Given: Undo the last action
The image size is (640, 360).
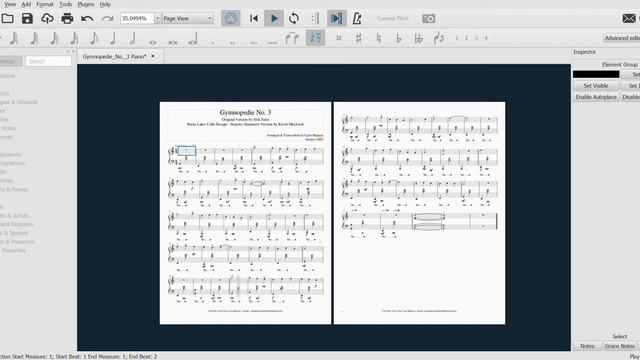Looking at the screenshot, I should (87, 18).
